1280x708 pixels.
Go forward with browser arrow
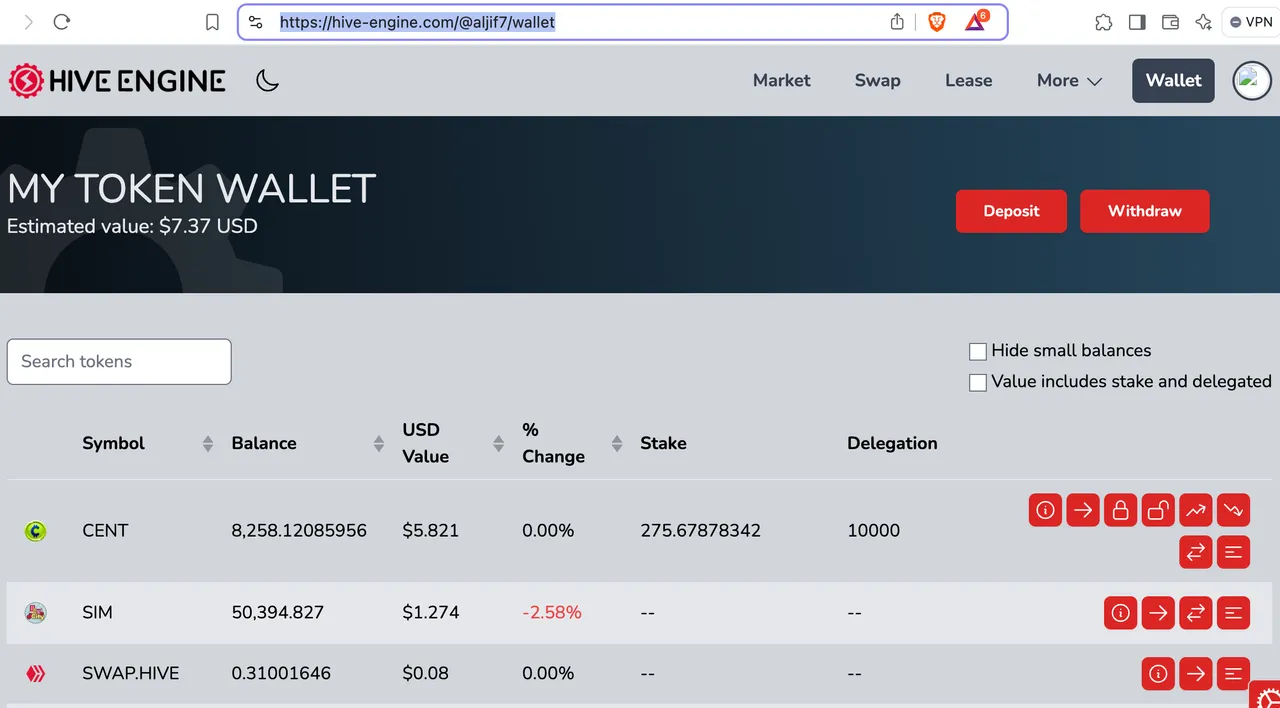click(x=28, y=22)
